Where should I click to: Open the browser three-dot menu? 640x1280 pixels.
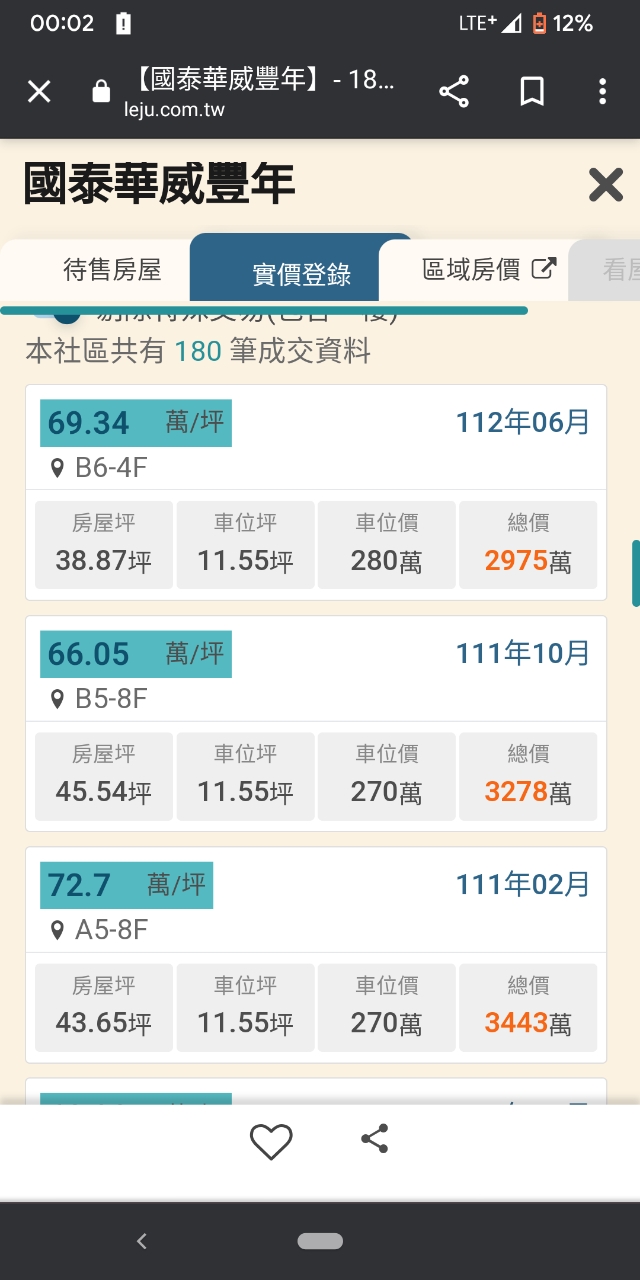[x=602, y=92]
